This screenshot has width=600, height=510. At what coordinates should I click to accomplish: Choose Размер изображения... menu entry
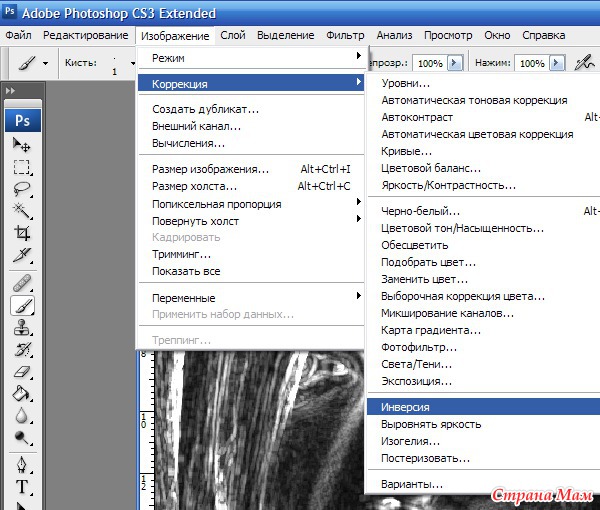(x=210, y=169)
